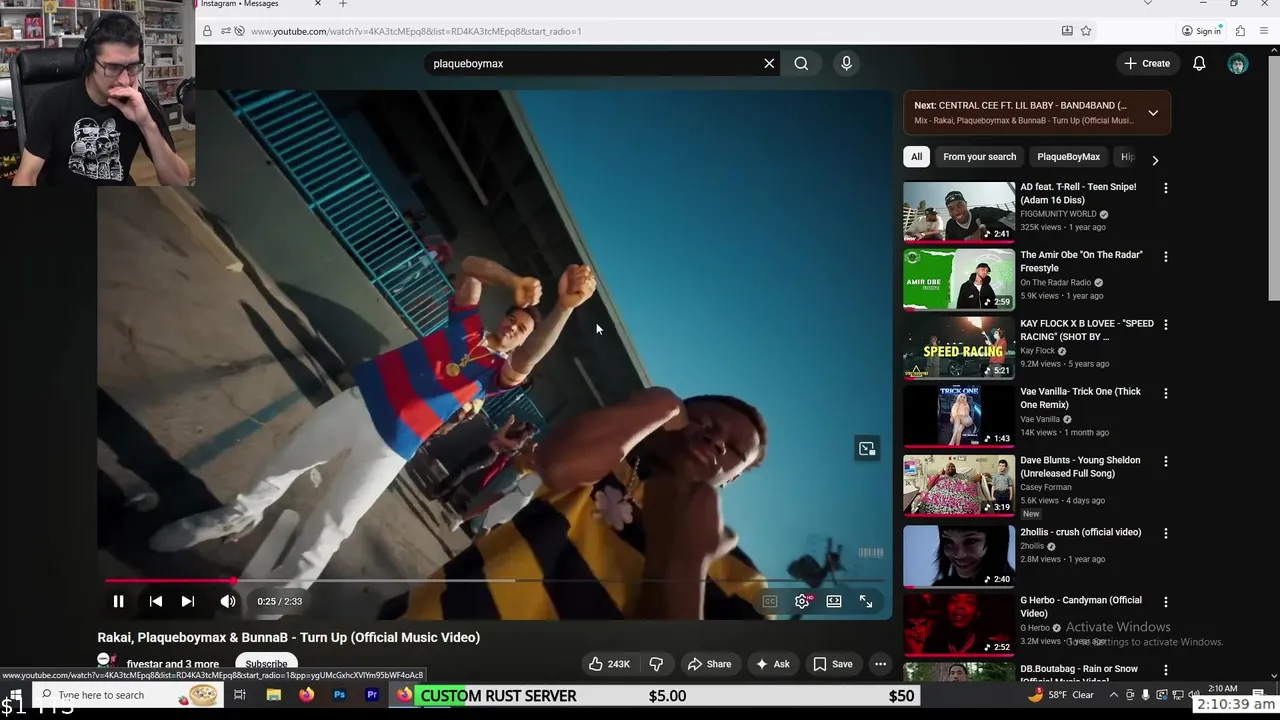Open G Herbo Candyman title link
Image resolution: width=1280 pixels, height=720 pixels.
(x=1081, y=606)
